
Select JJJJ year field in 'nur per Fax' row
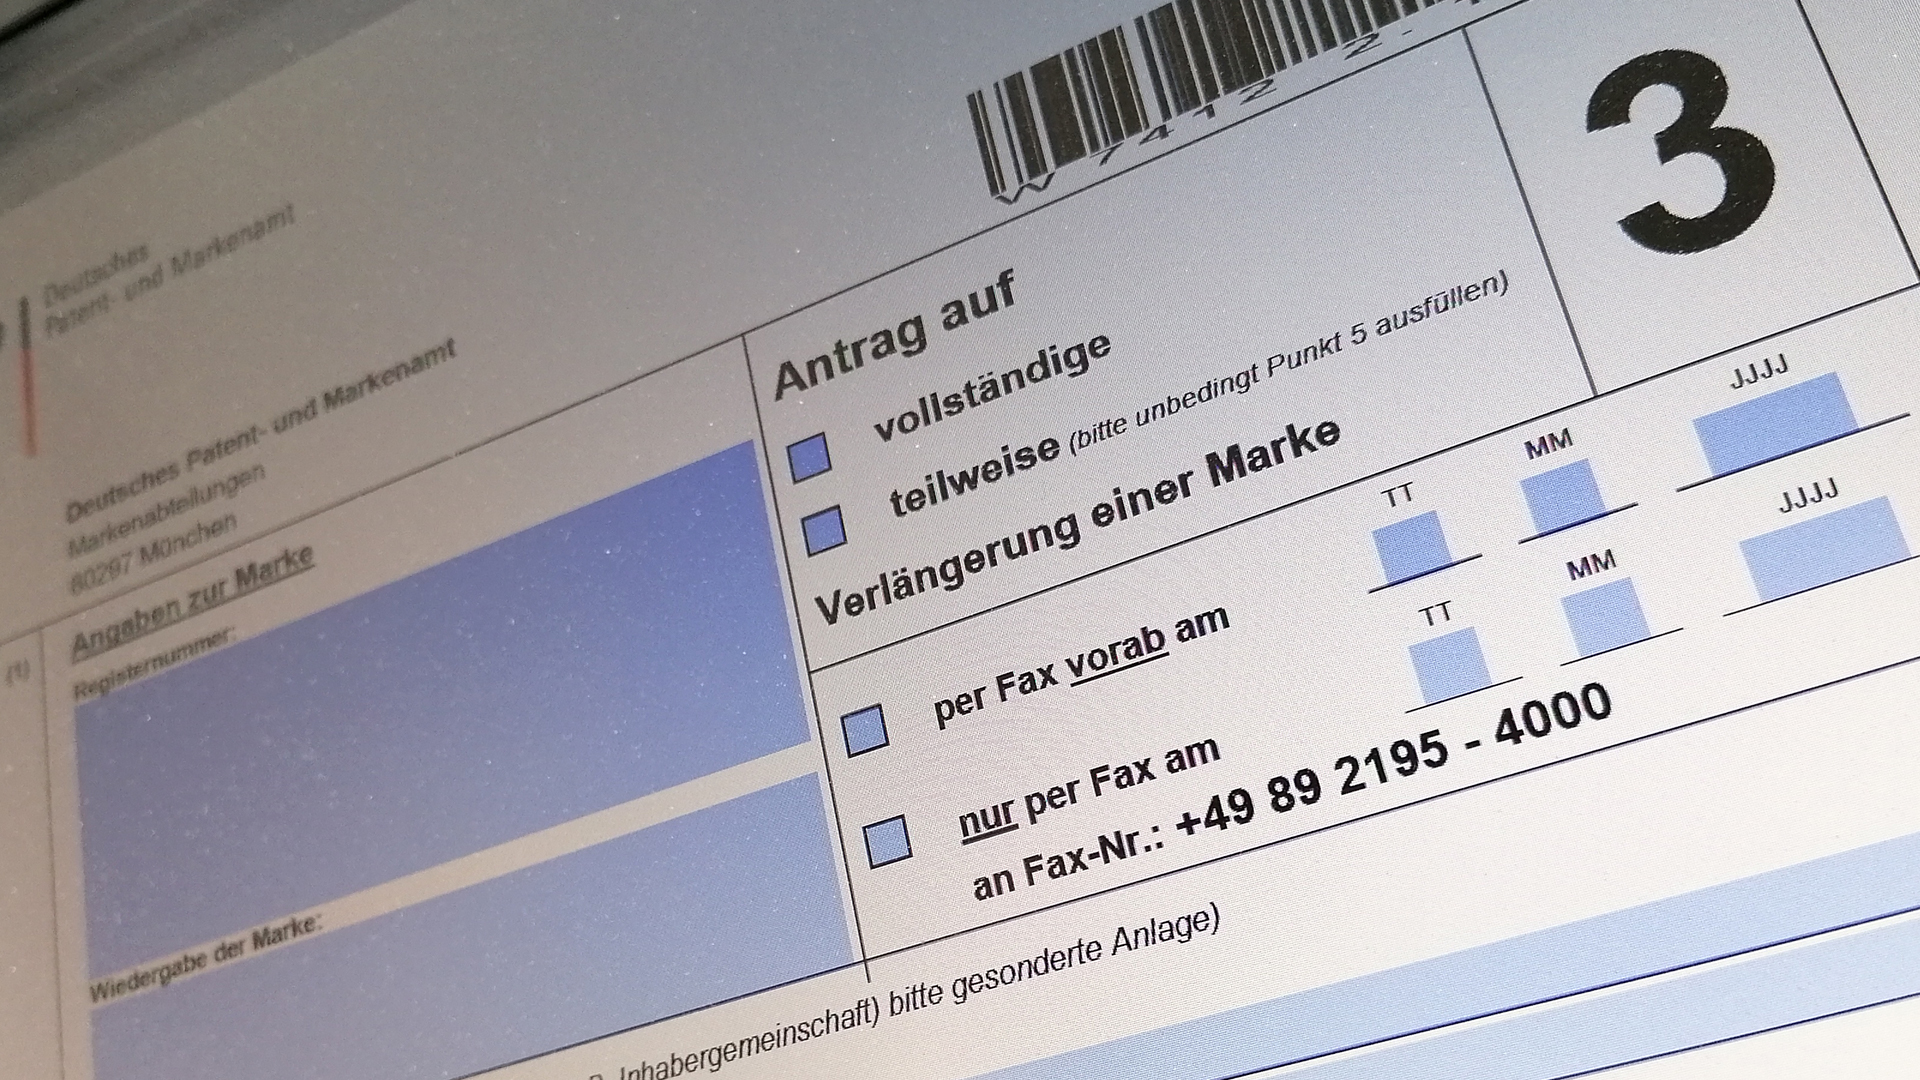[x=1825, y=548]
